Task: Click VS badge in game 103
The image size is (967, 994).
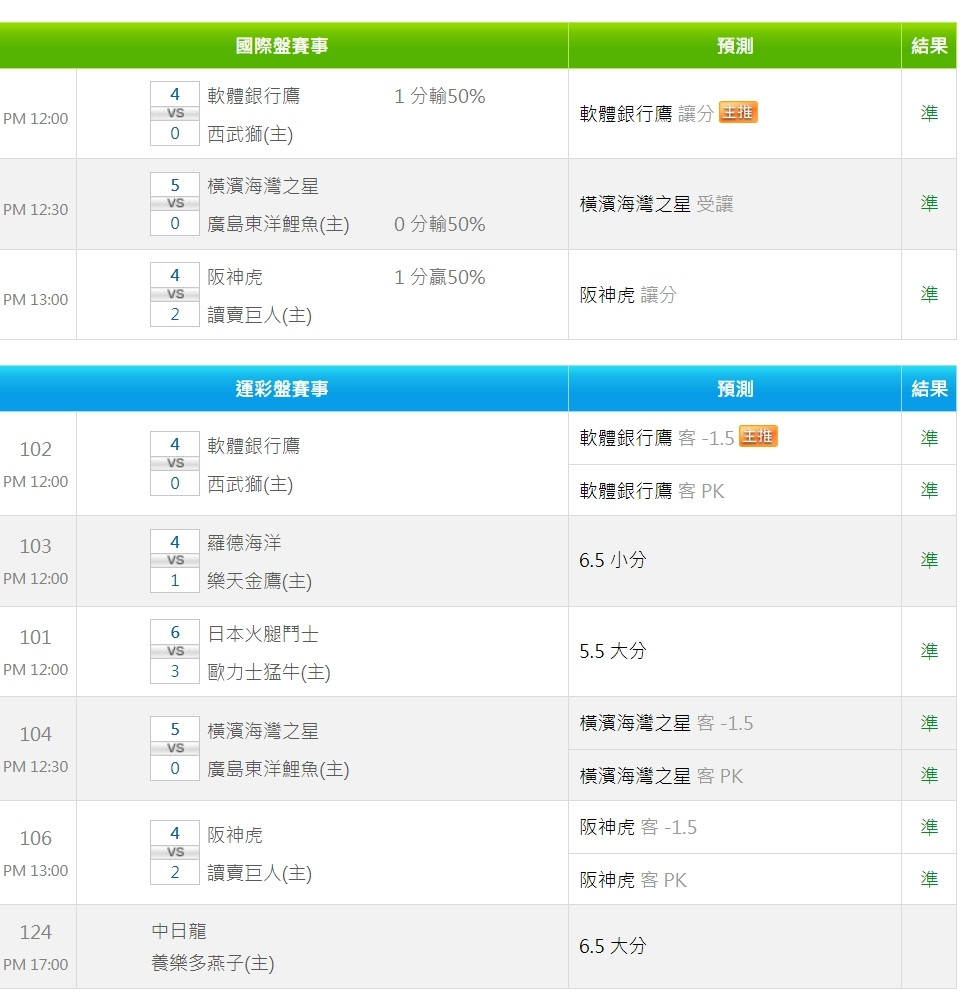Action: coord(175,560)
